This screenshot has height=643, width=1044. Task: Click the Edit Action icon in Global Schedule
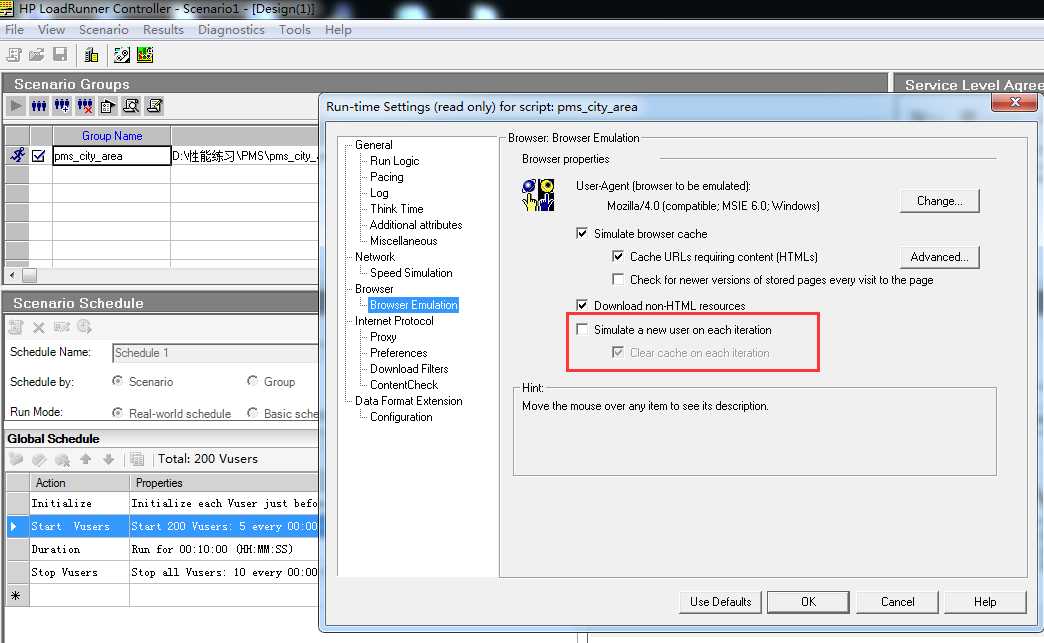pos(39,459)
